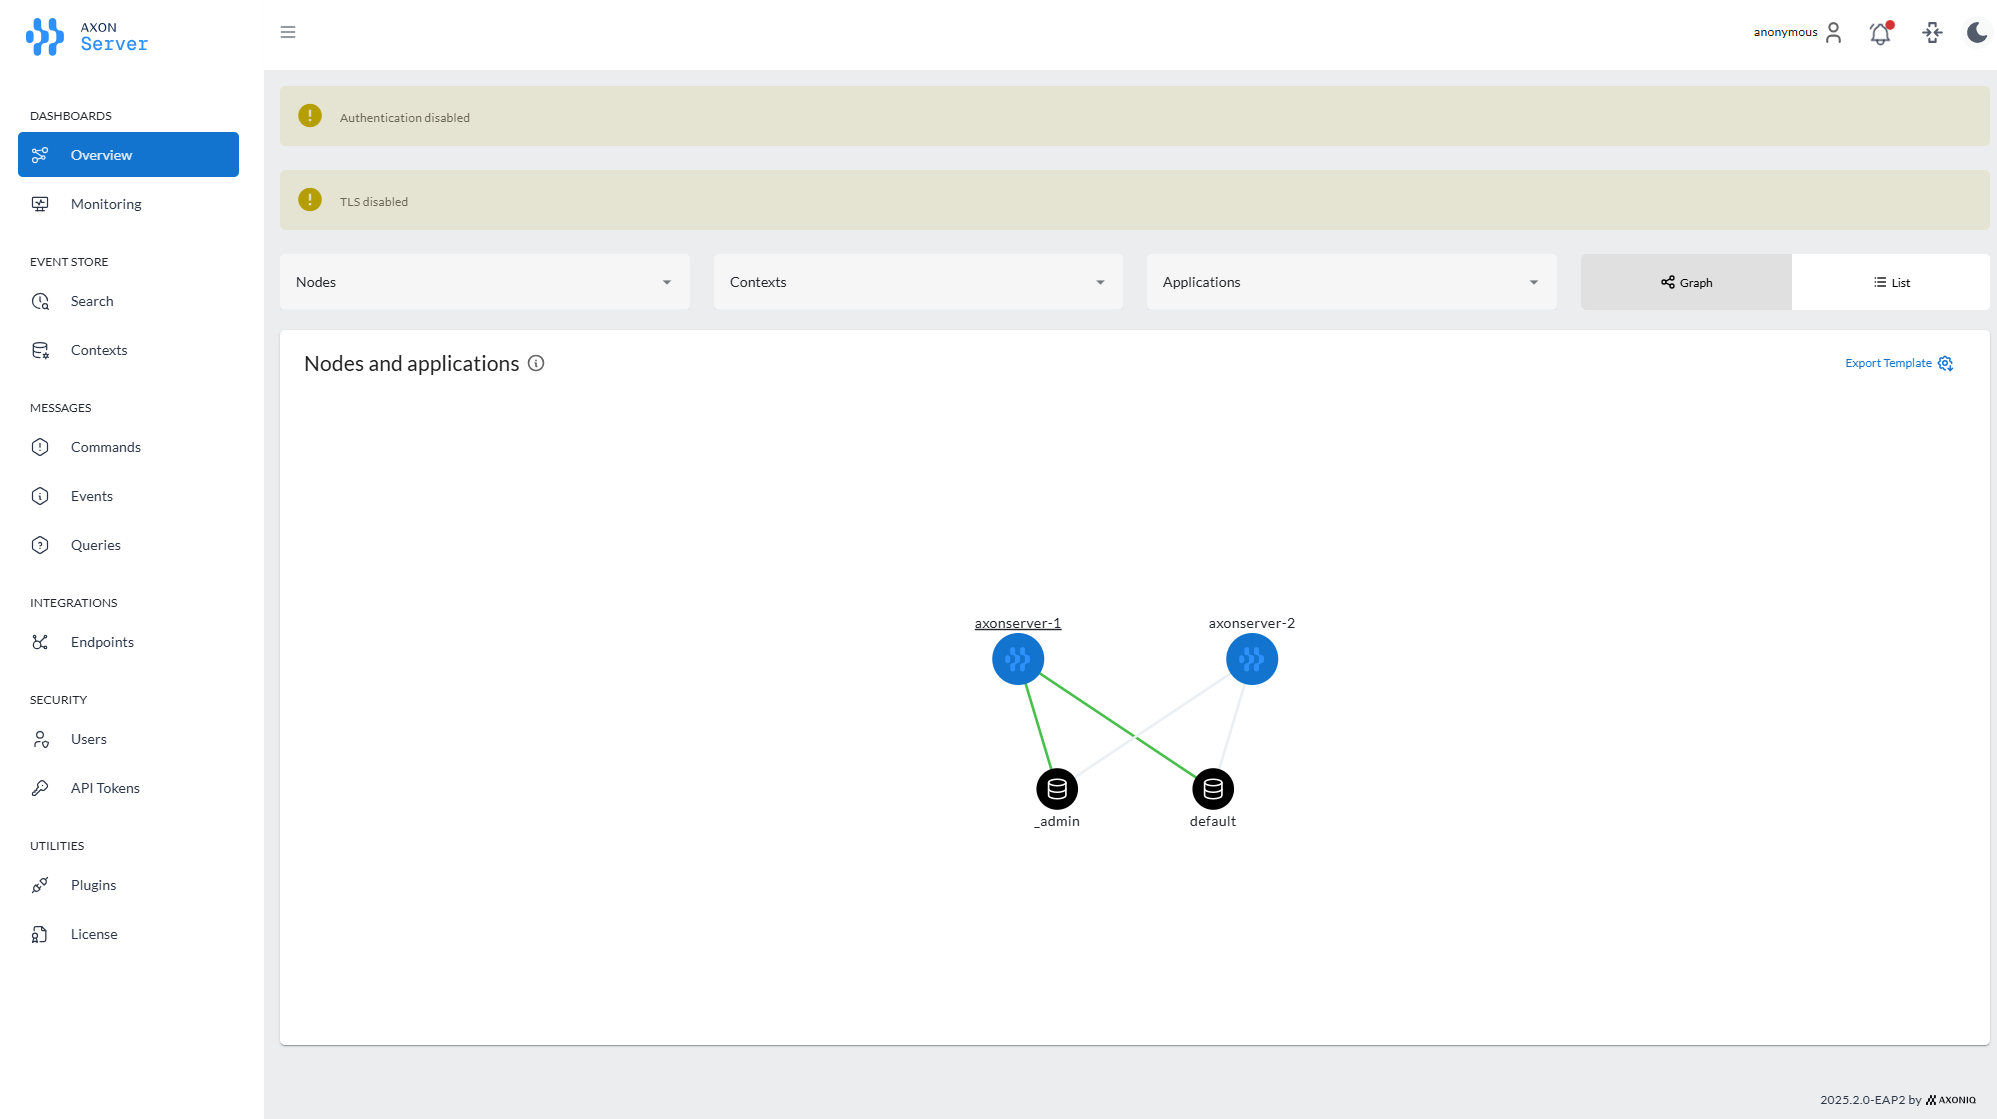Click the Export Template link
This screenshot has height=1119, width=1997.
pos(1888,363)
